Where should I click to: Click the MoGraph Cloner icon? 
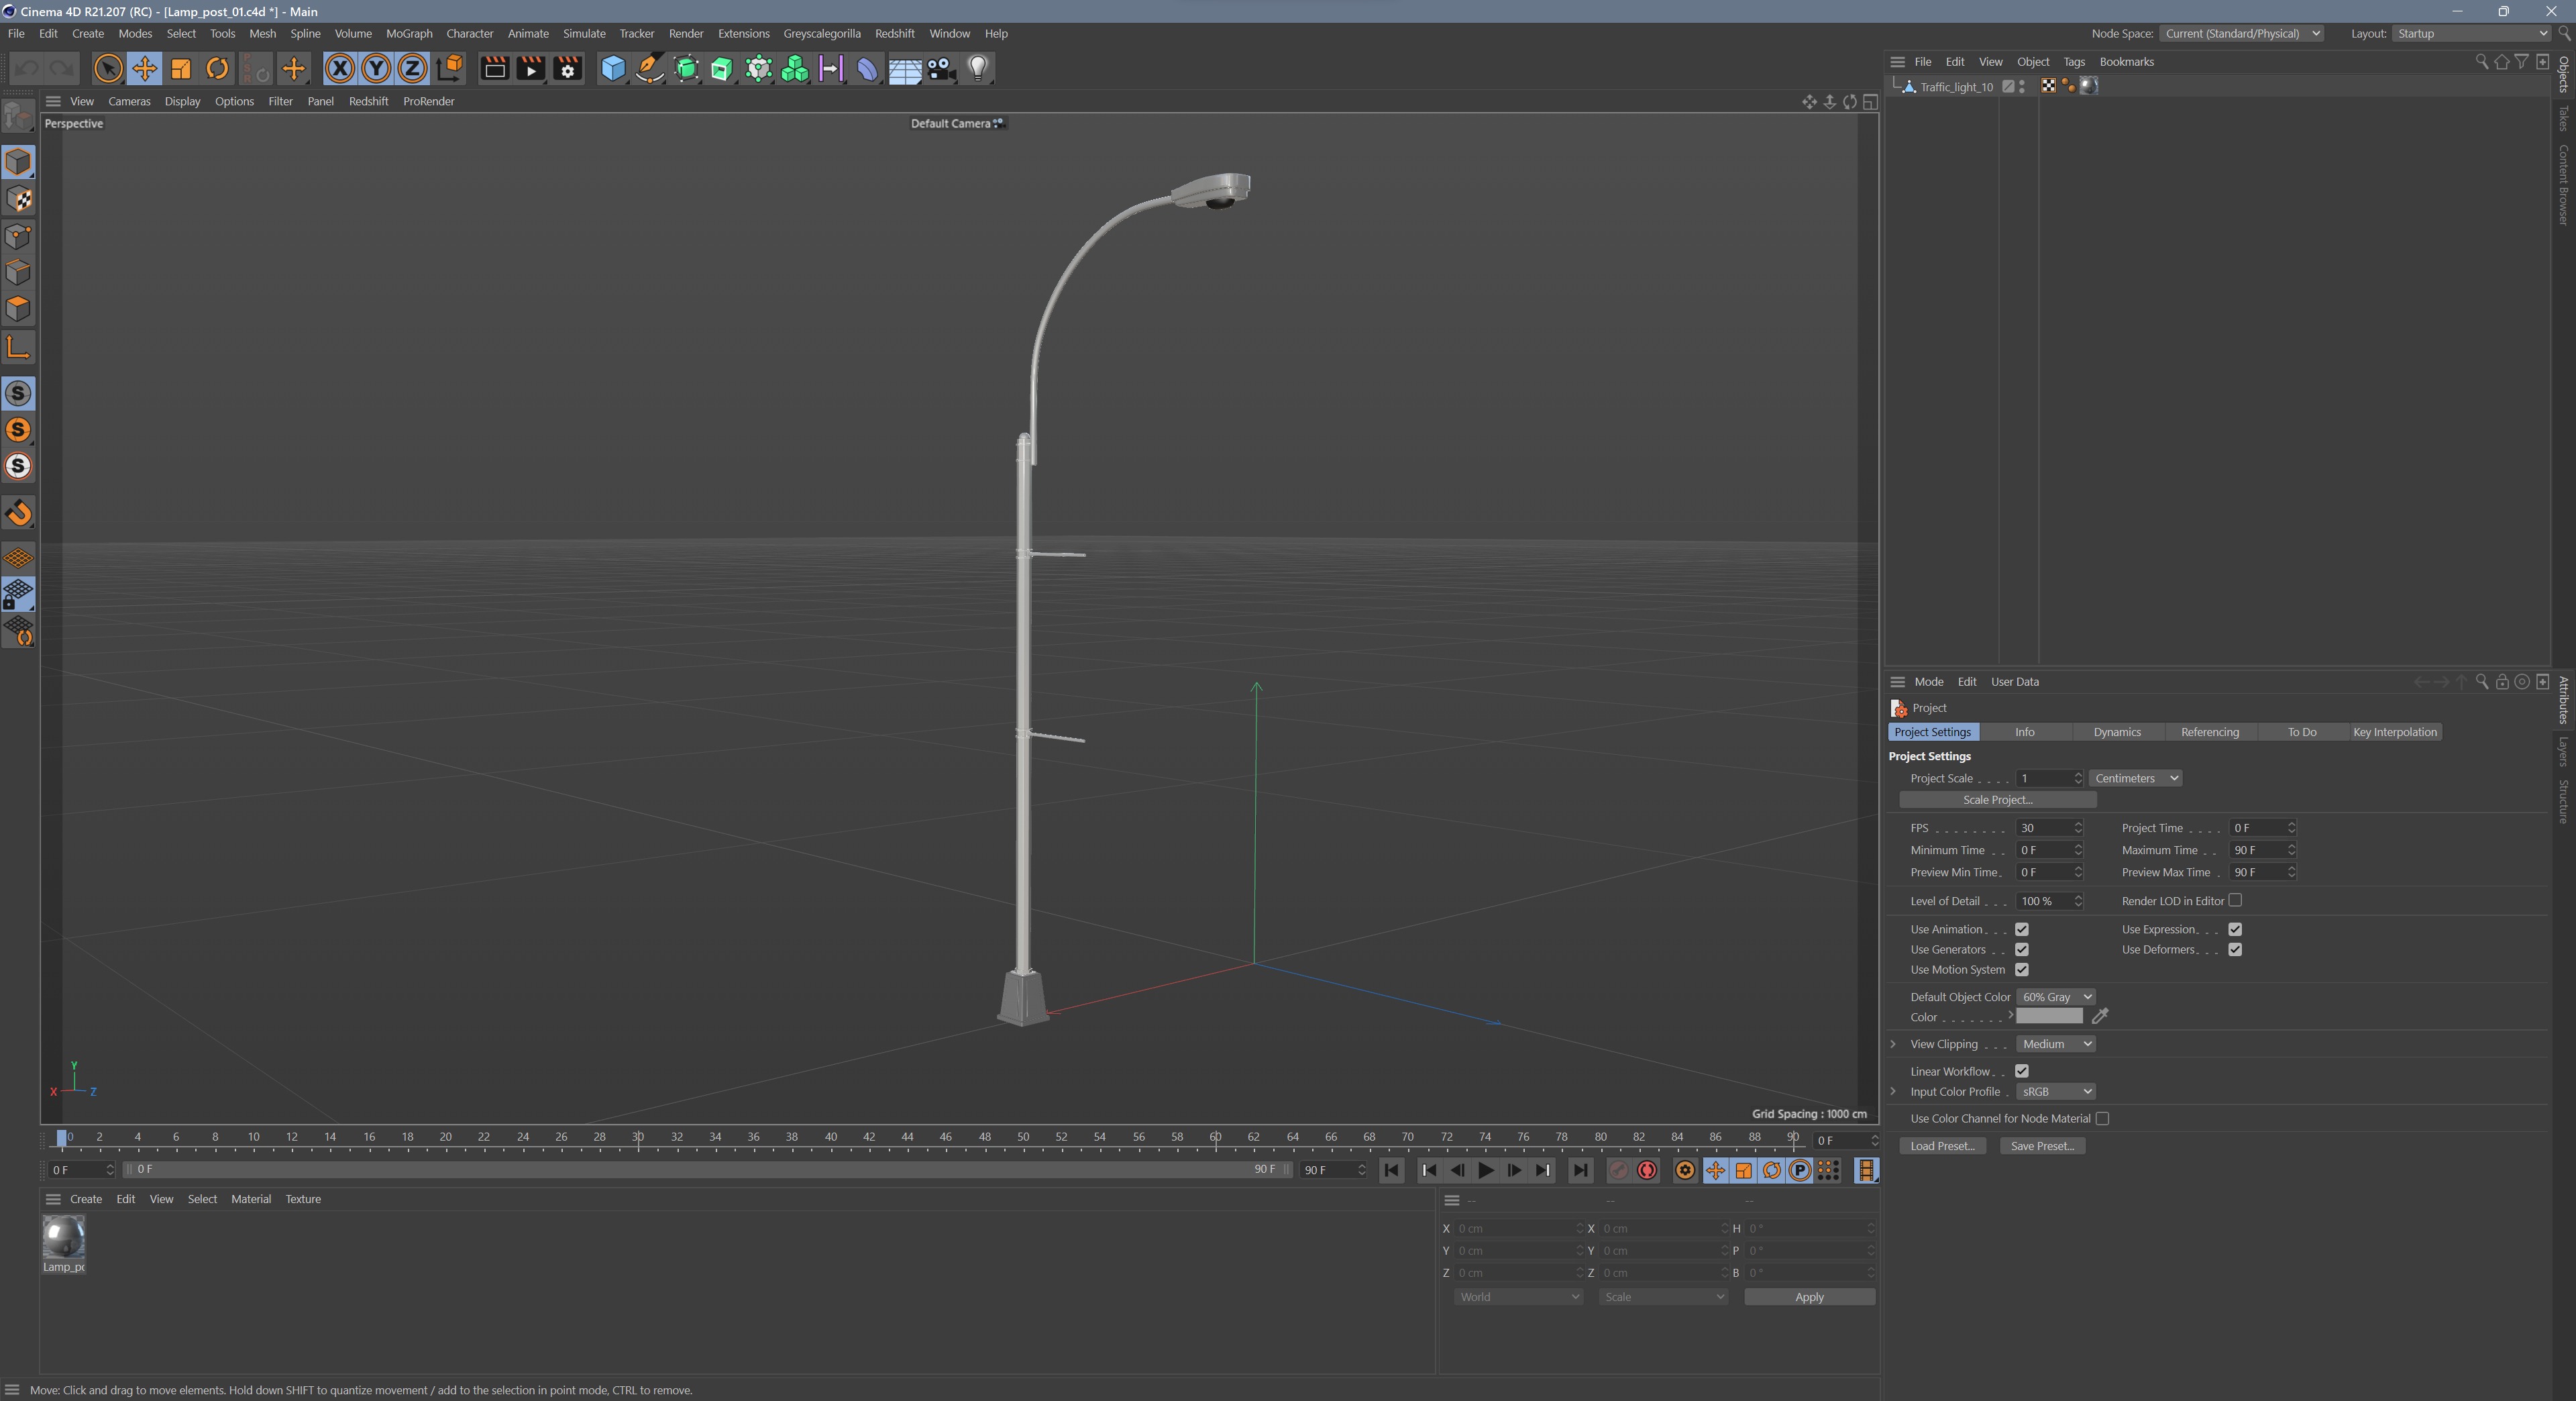click(x=795, y=69)
